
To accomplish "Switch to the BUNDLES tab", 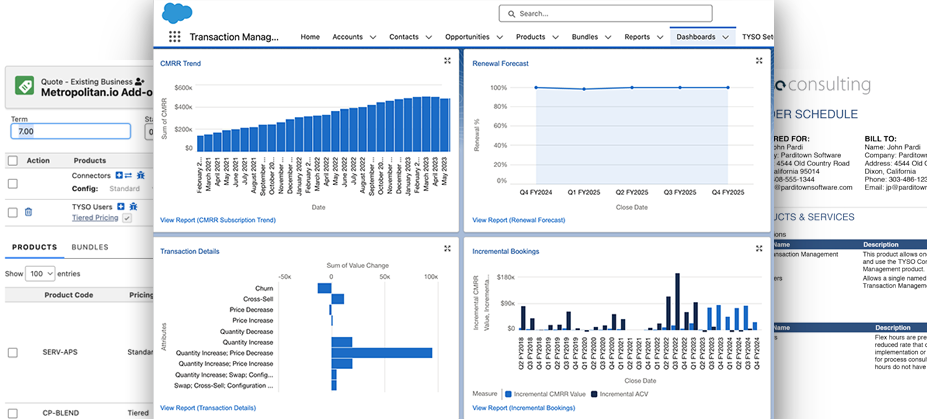I will click(x=90, y=247).
